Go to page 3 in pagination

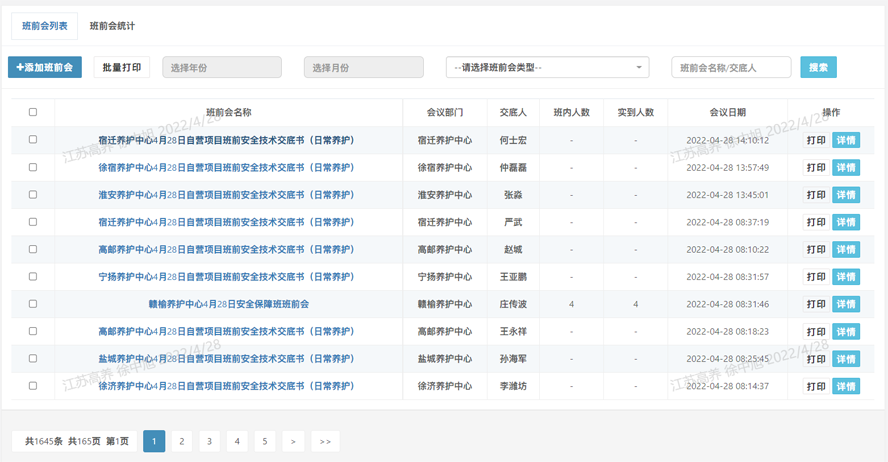[x=209, y=441]
